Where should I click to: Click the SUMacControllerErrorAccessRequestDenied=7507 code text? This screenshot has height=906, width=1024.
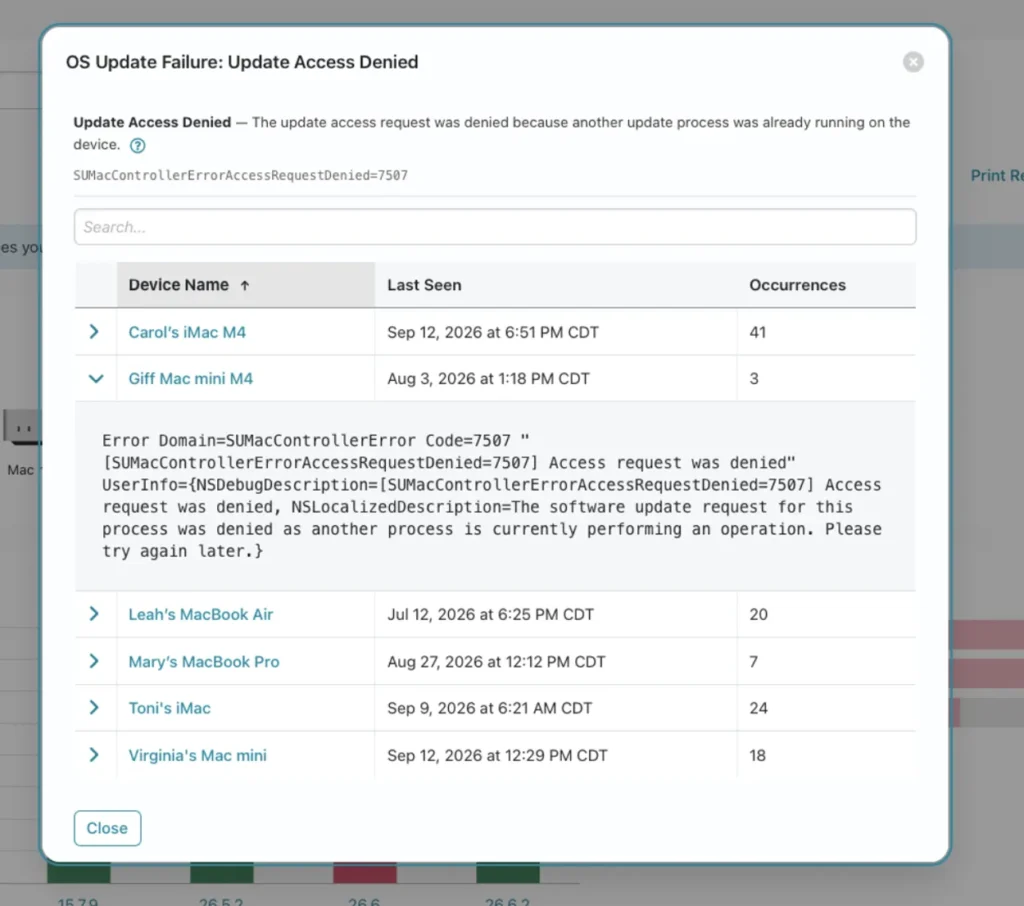(240, 175)
